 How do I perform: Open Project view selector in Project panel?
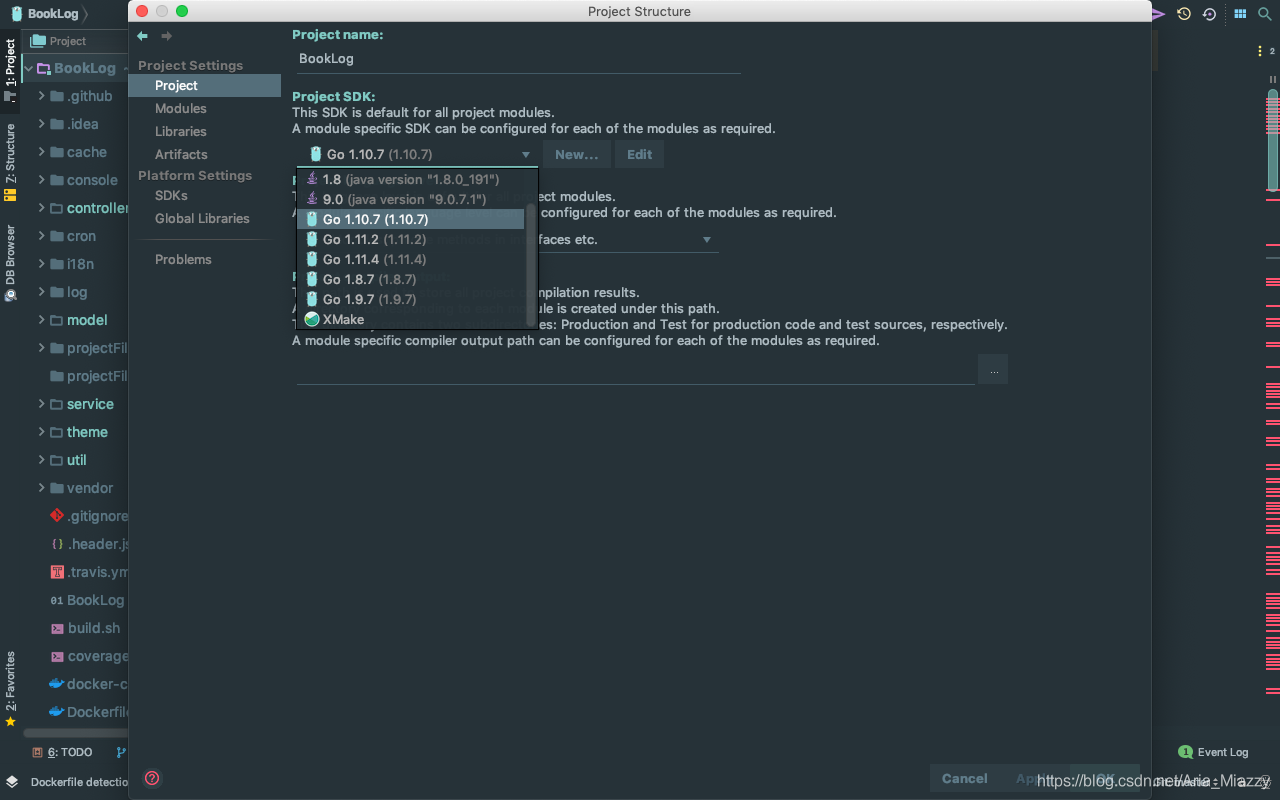60,41
